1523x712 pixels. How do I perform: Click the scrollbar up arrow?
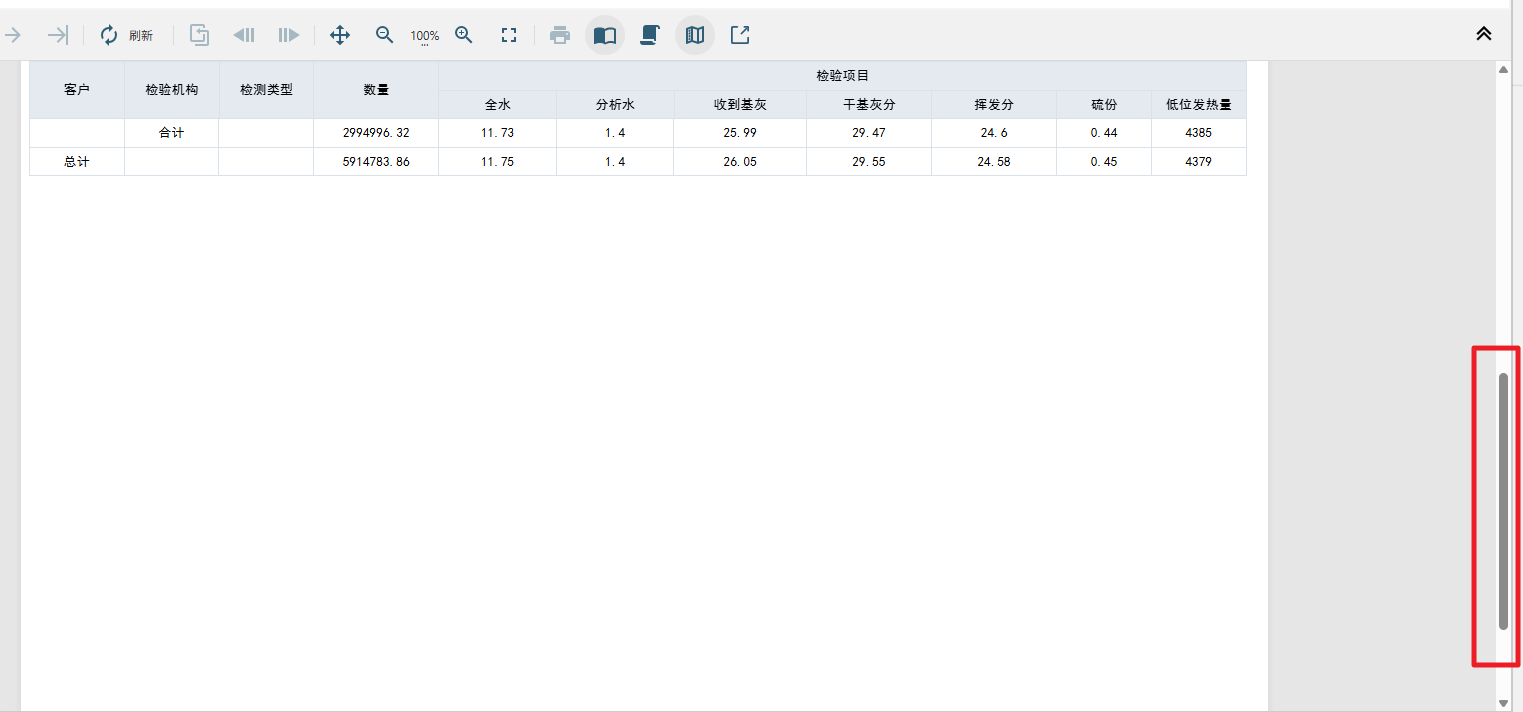click(1503, 70)
